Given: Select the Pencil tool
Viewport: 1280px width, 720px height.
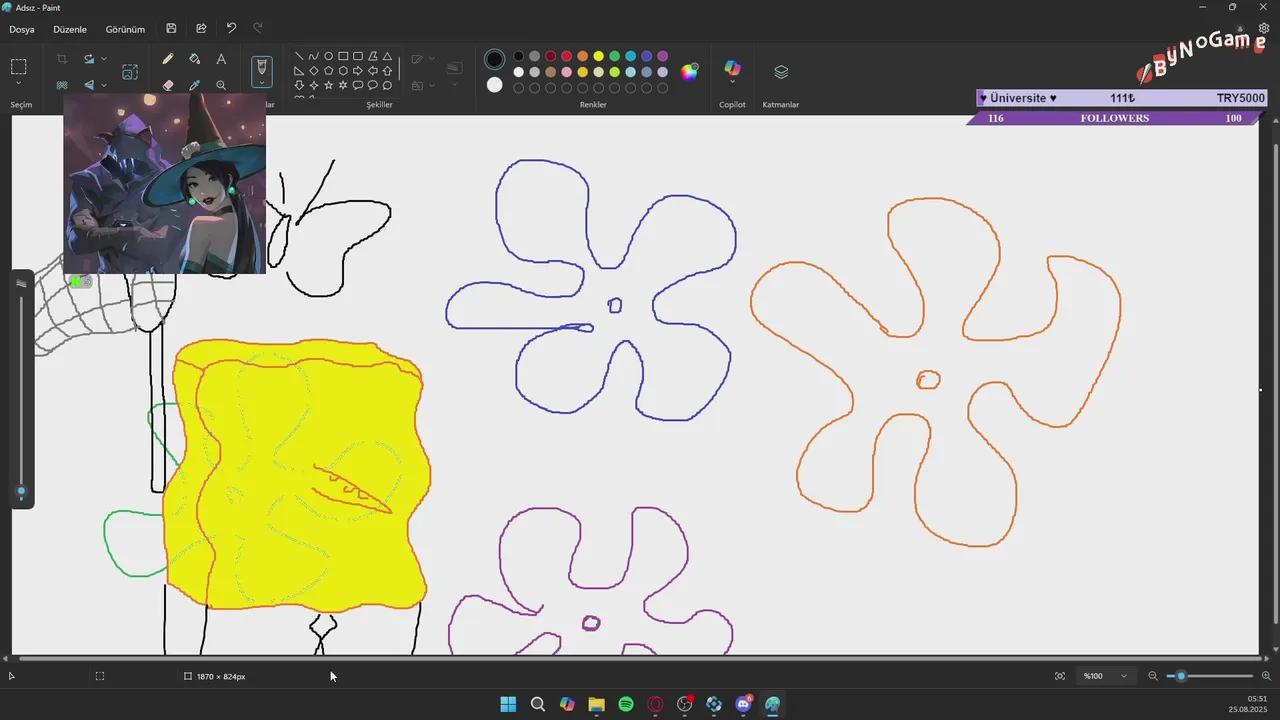Looking at the screenshot, I should pos(168,59).
